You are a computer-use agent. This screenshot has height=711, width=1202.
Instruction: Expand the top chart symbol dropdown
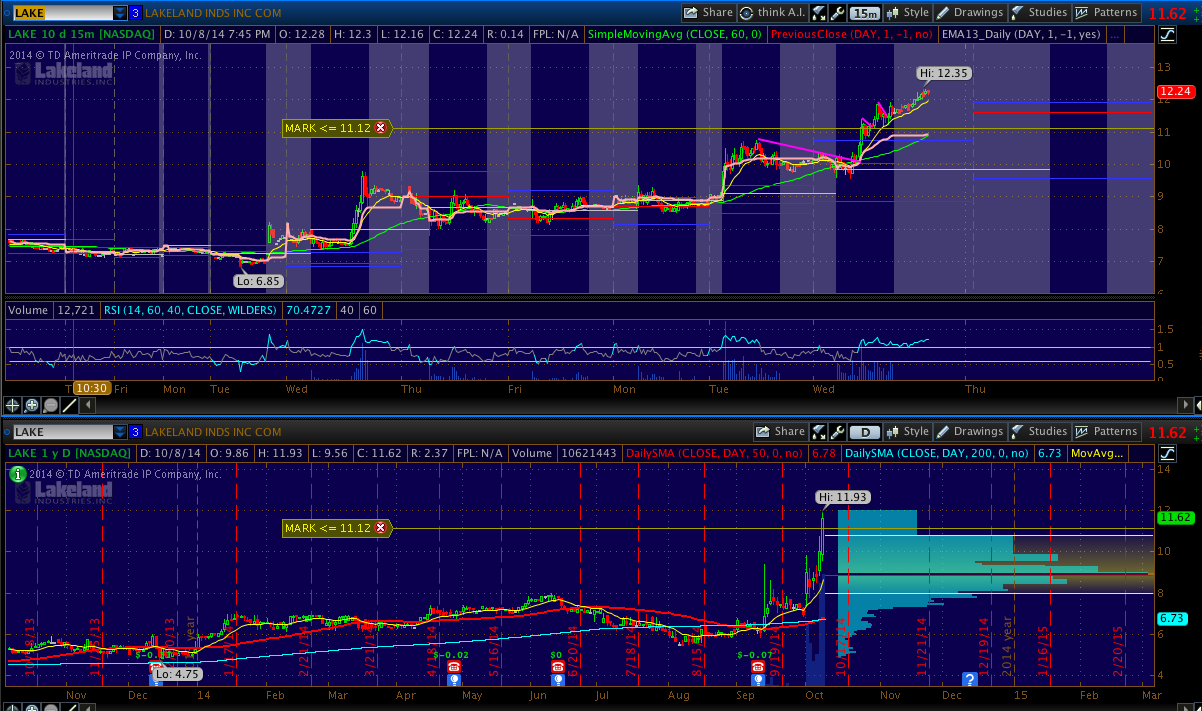[x=120, y=13]
